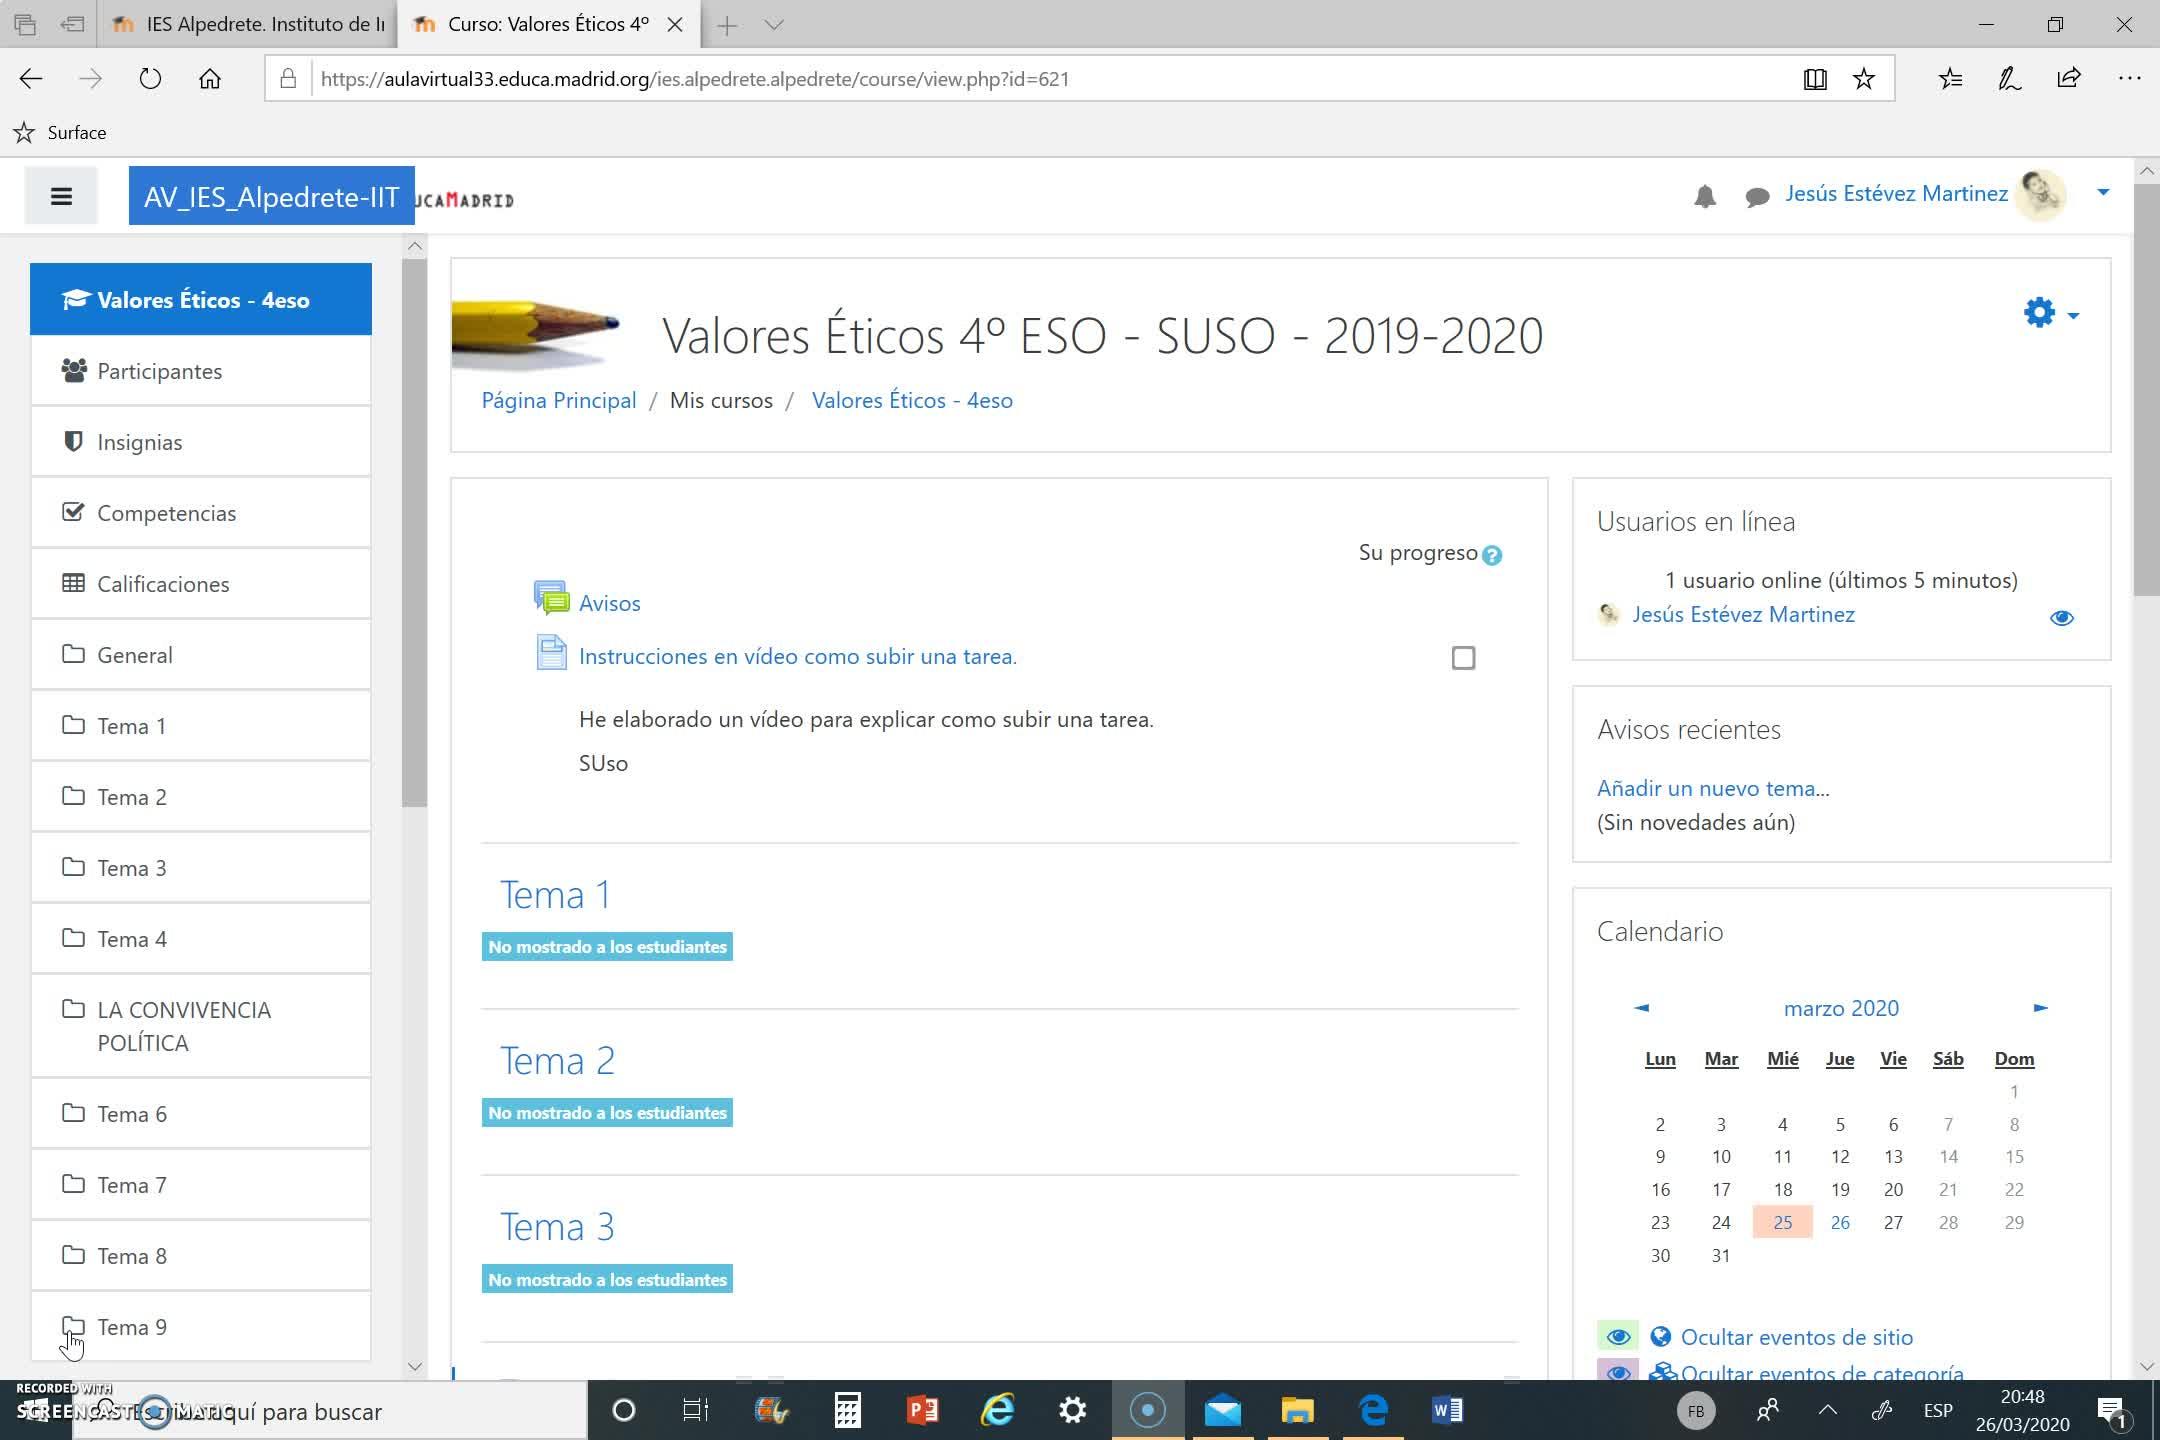2160x1440 pixels.
Task: Open the messages speech bubble icon
Action: pos(1757,197)
